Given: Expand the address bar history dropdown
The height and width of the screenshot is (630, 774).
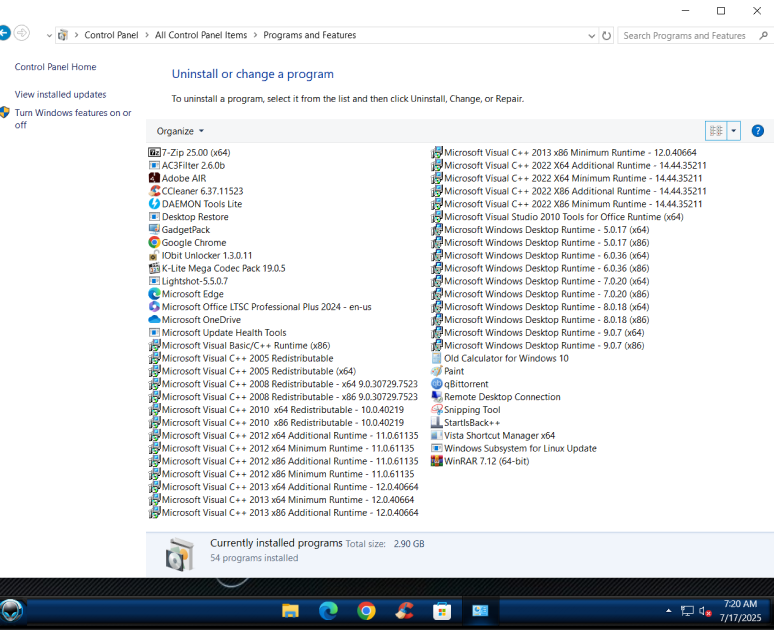Looking at the screenshot, I should pyautogui.click(x=591, y=36).
